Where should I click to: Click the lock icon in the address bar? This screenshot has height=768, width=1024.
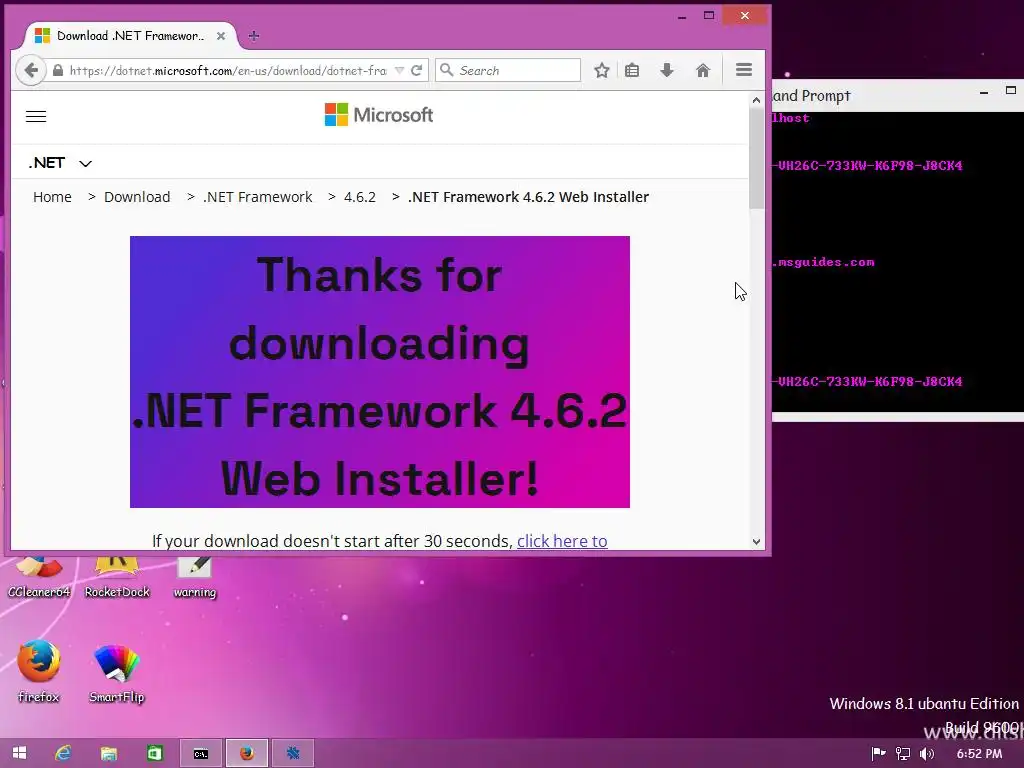click(x=58, y=71)
